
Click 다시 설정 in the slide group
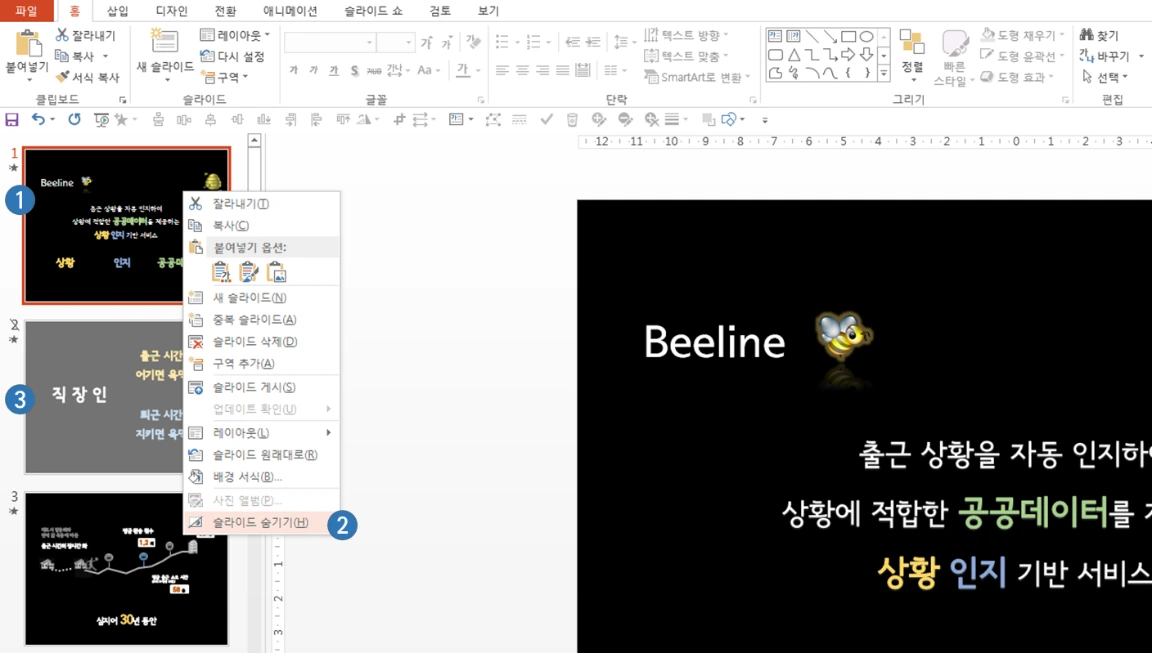pos(232,56)
